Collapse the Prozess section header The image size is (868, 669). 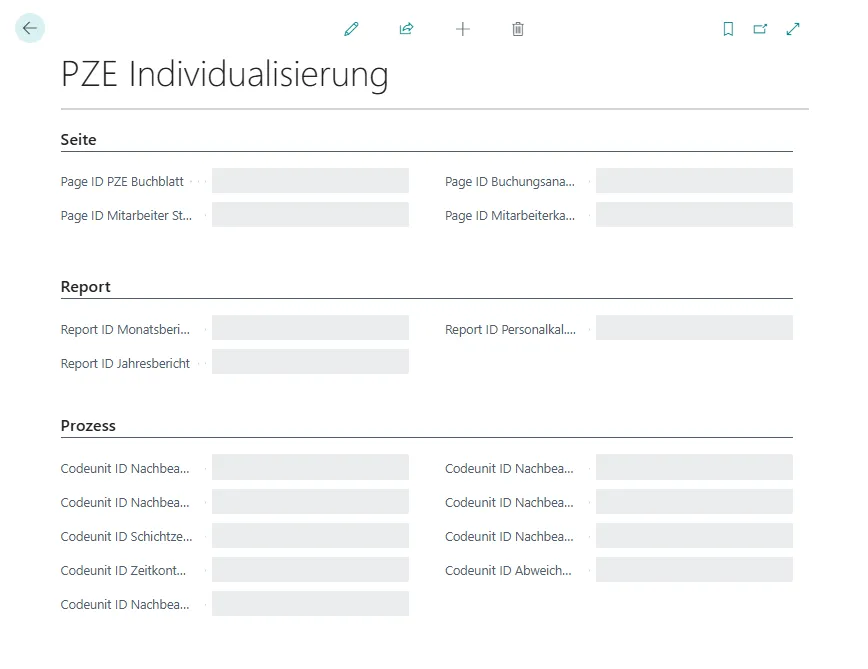tap(88, 425)
